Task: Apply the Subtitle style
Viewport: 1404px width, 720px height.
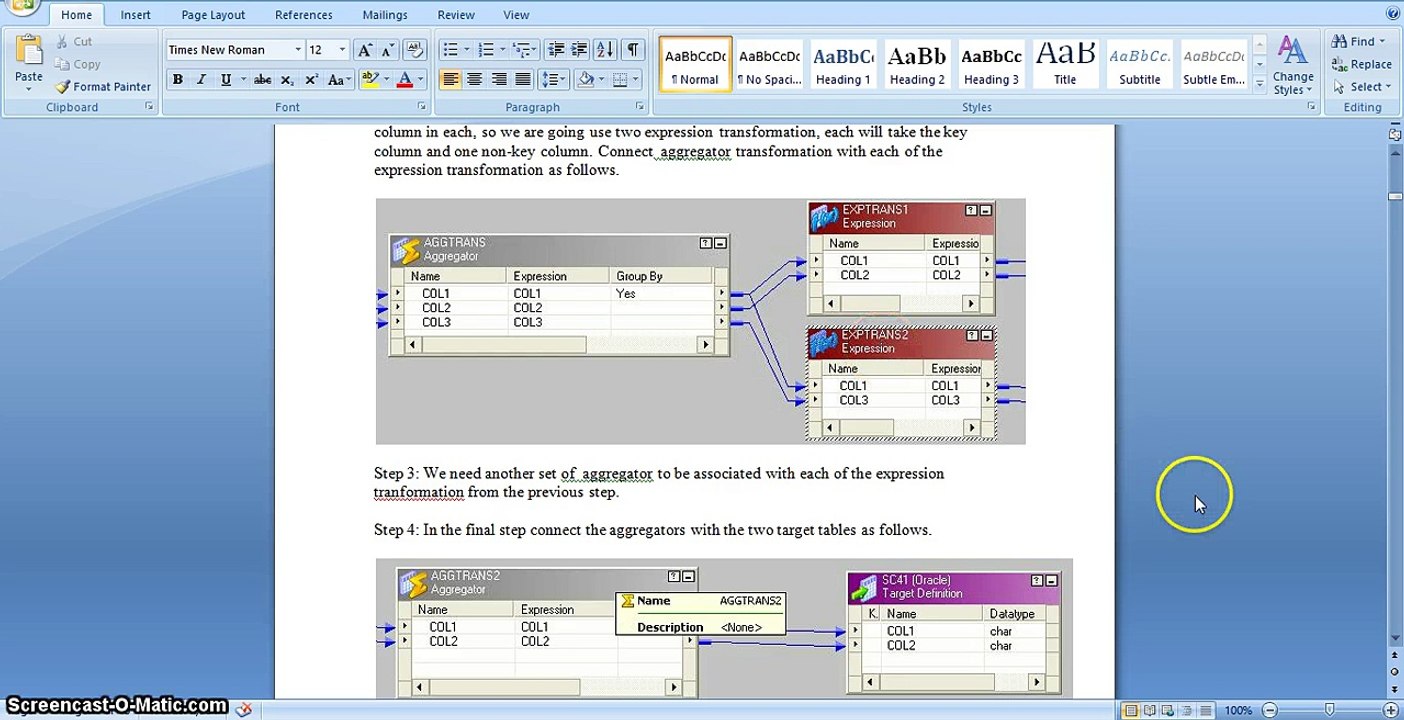Action: click(1139, 65)
